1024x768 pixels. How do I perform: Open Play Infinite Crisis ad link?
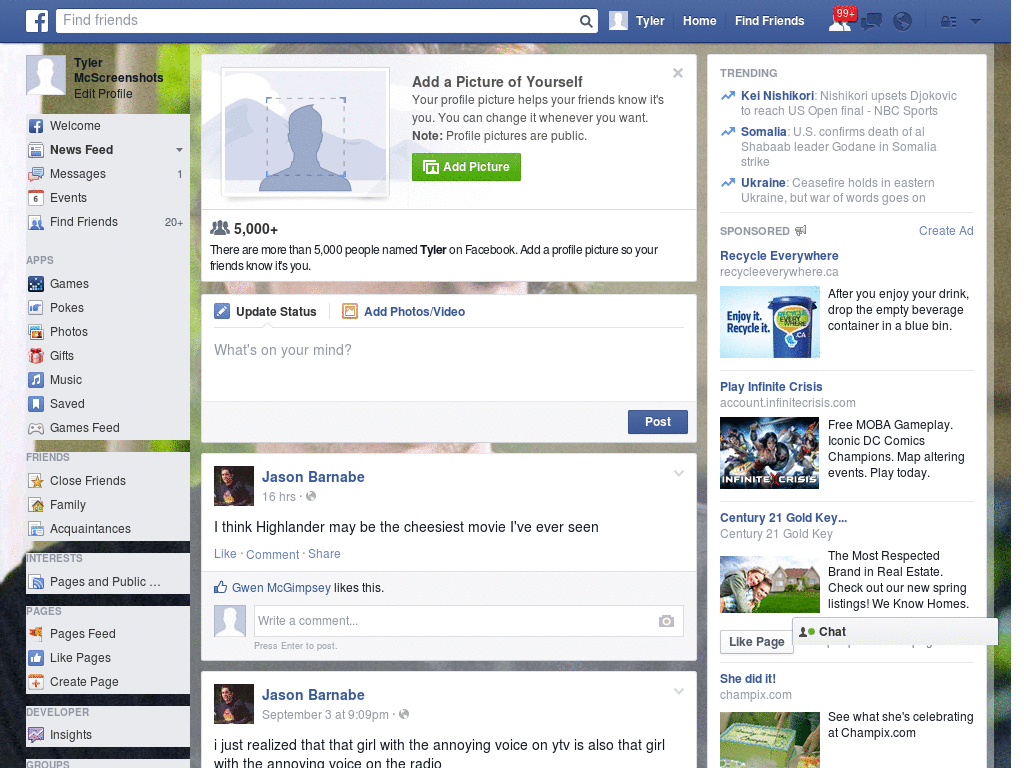tap(771, 387)
